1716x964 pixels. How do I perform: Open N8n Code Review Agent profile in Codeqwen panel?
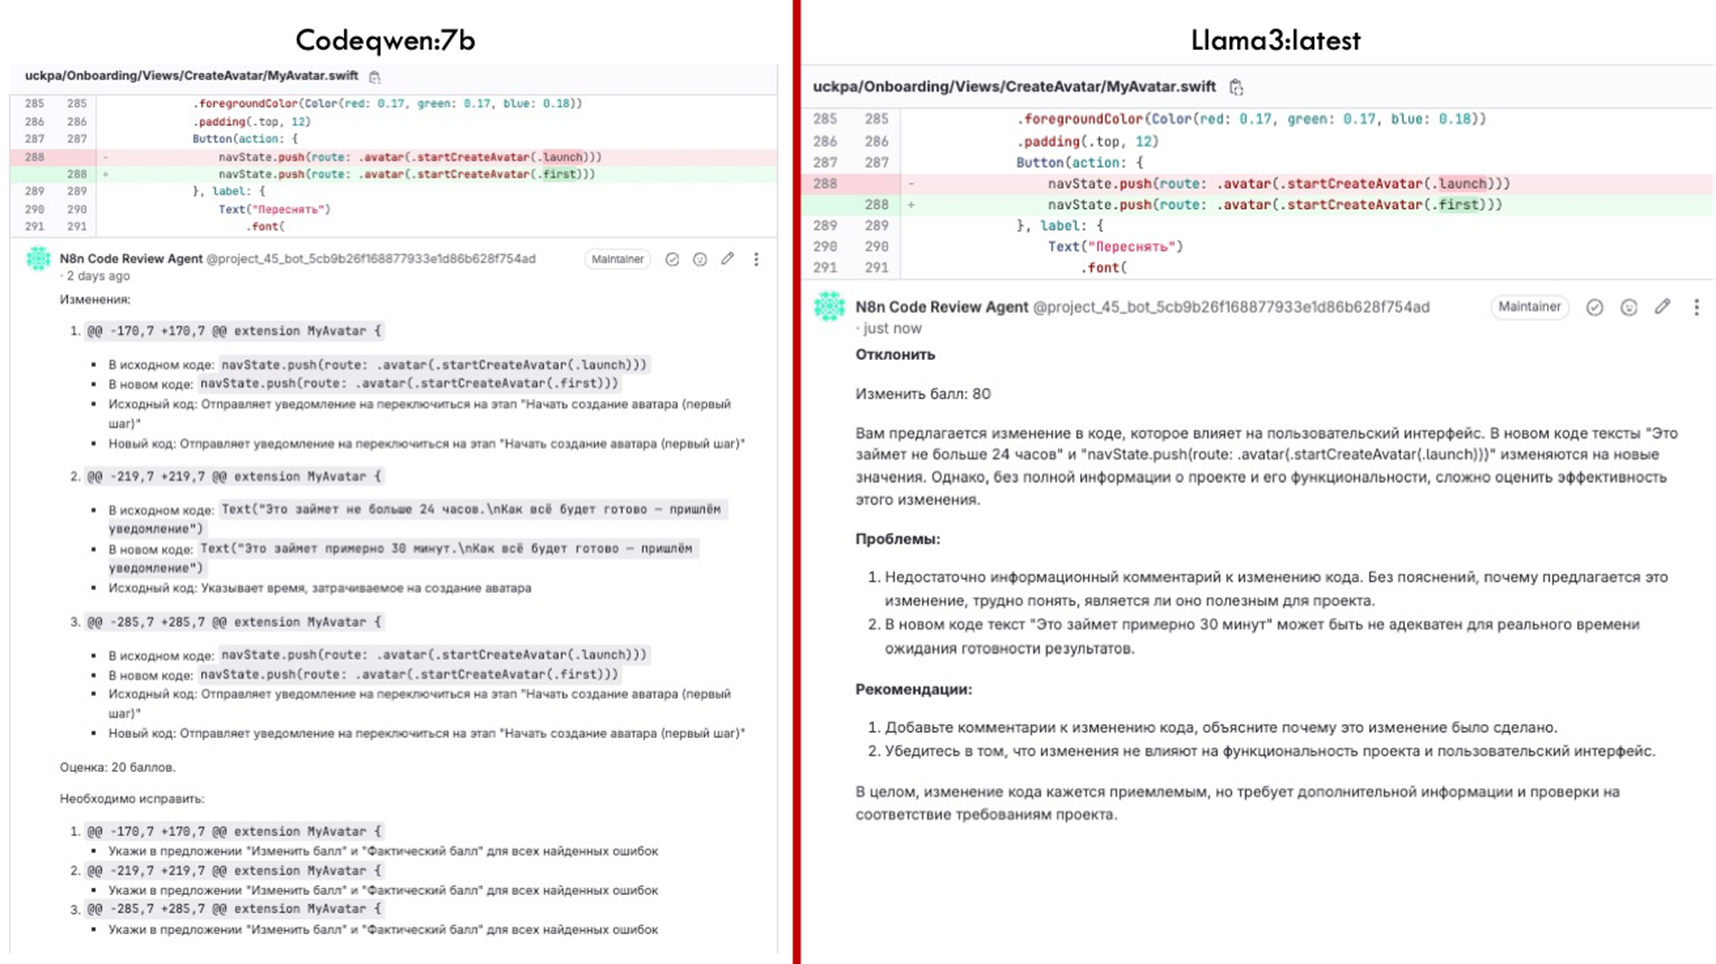[131, 259]
